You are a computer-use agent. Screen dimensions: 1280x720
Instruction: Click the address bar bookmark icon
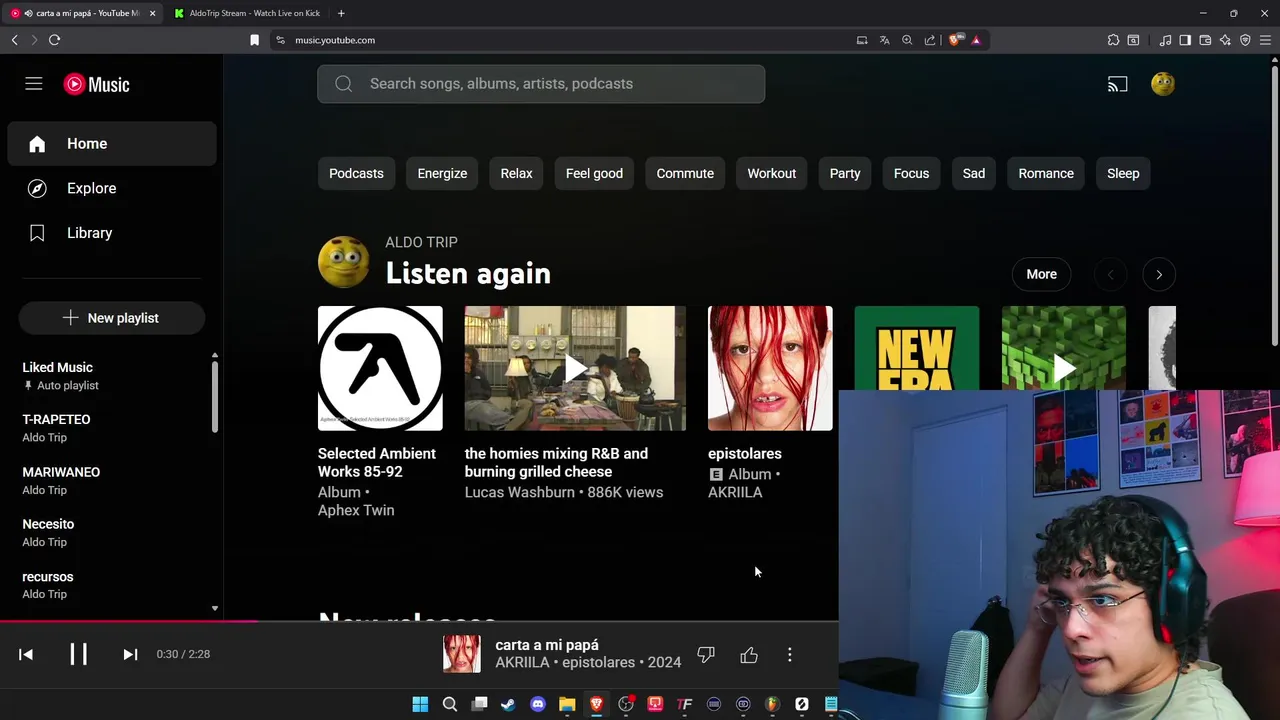(254, 40)
